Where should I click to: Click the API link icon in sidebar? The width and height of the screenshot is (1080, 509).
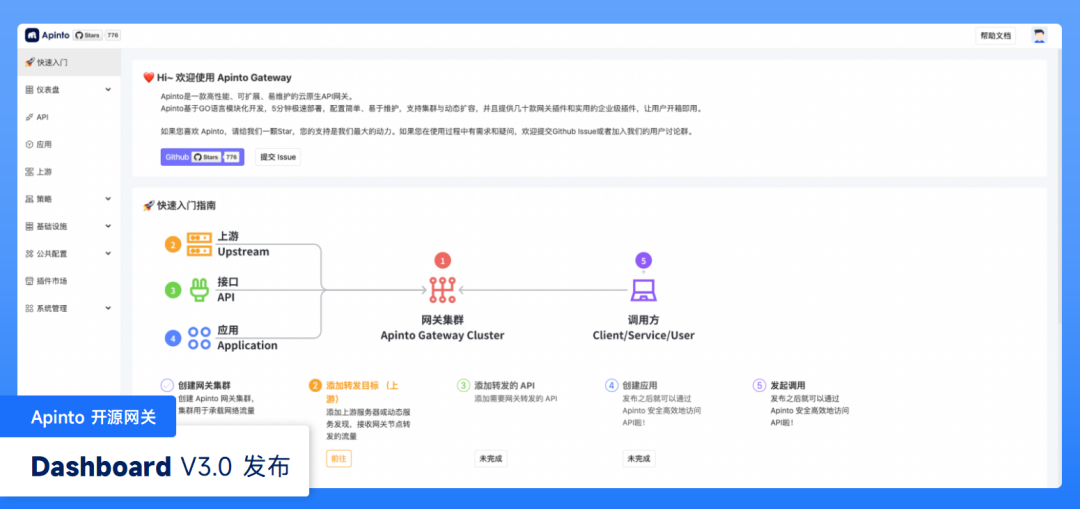[x=29, y=117]
